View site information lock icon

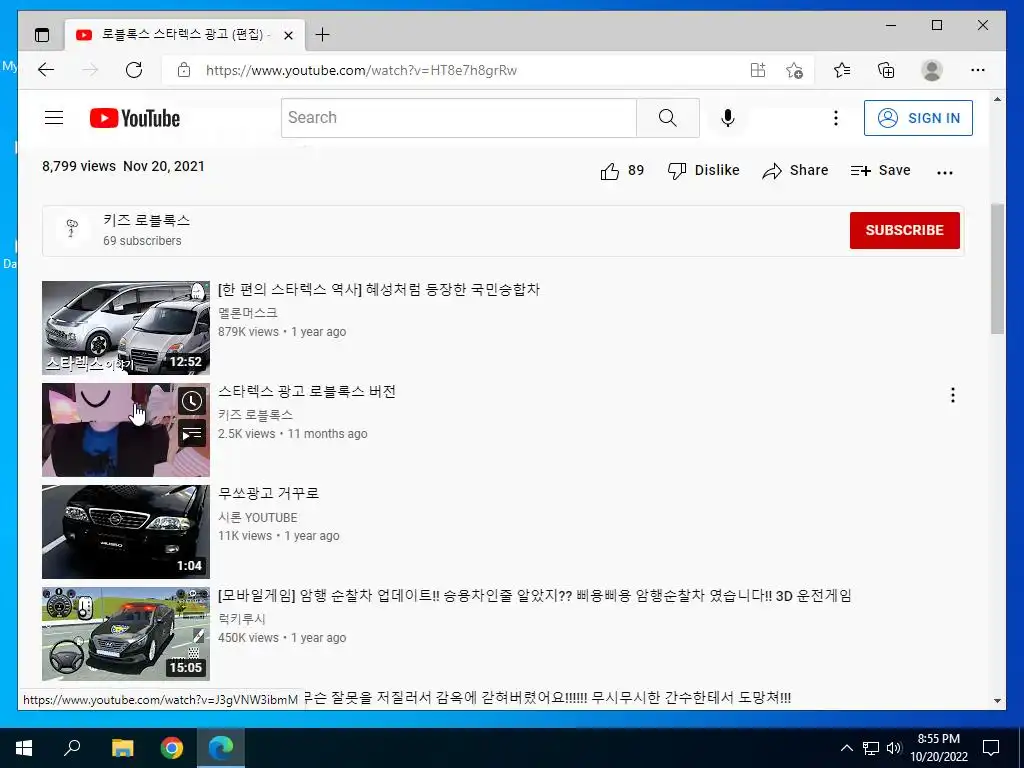click(184, 70)
